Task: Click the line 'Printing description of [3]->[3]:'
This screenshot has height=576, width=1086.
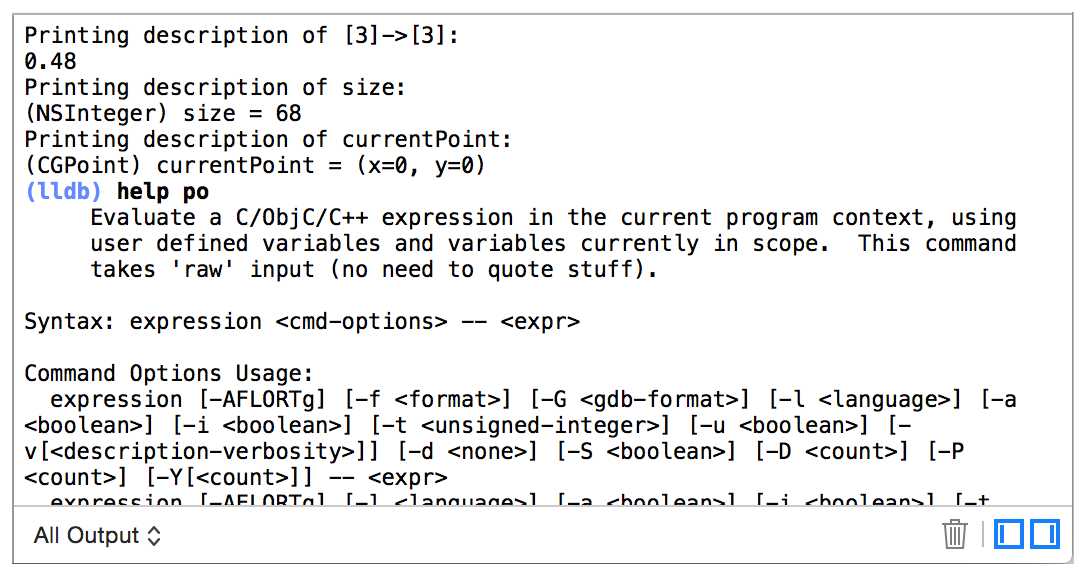Action: (x=242, y=35)
